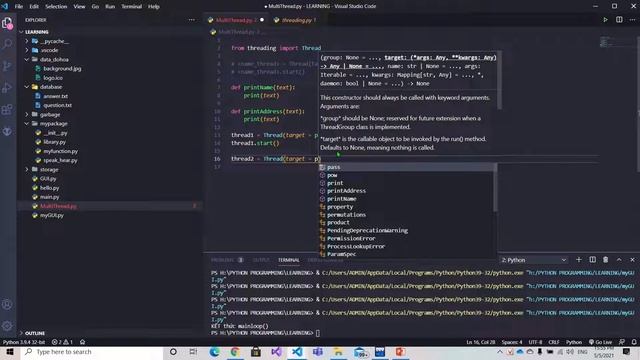Switch to the OUTPUT panel tab
This screenshot has width=640, height=360.
(261, 260)
